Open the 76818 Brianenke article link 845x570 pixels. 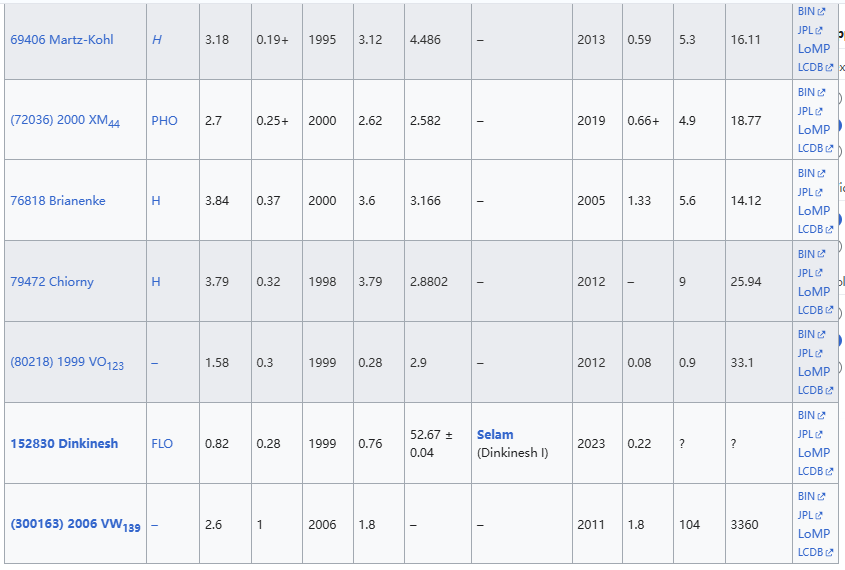[x=58, y=201]
